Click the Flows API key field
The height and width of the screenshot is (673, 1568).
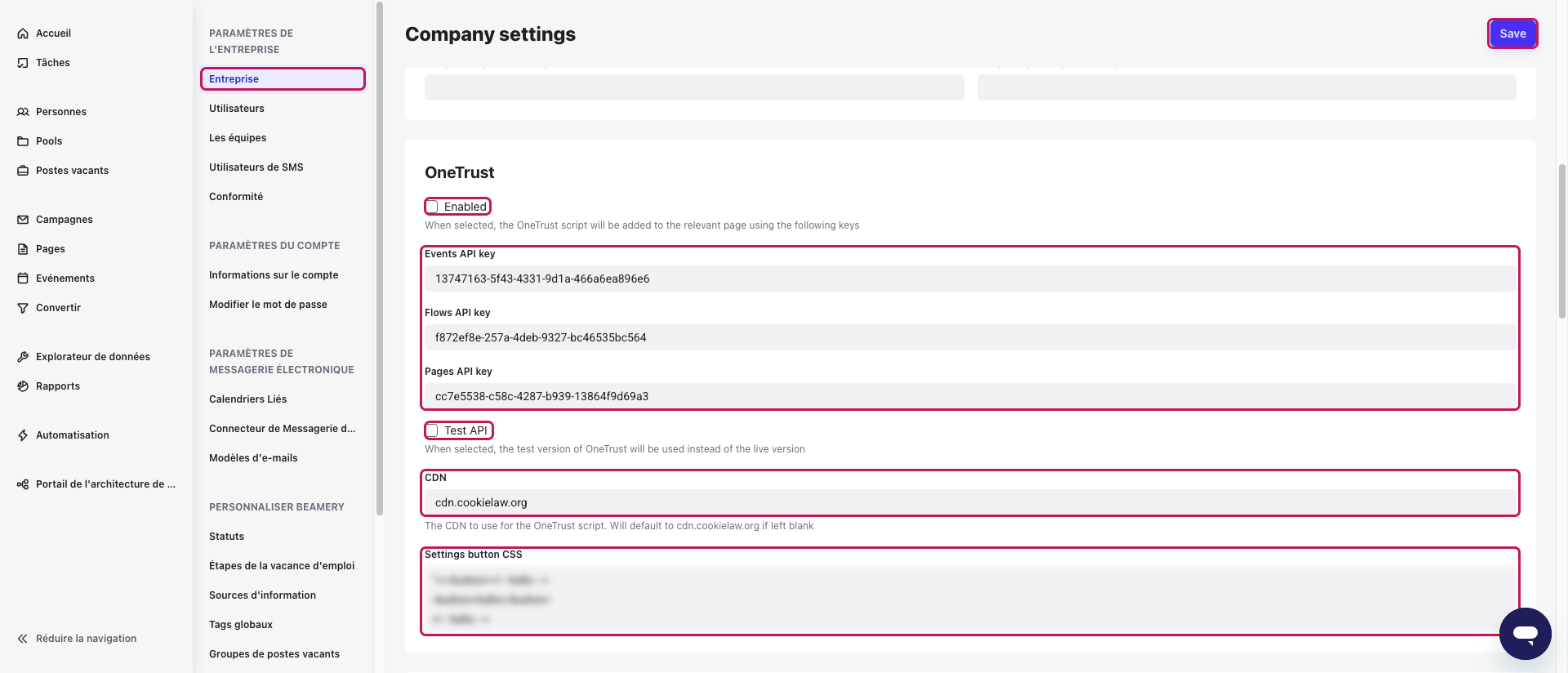click(x=970, y=338)
